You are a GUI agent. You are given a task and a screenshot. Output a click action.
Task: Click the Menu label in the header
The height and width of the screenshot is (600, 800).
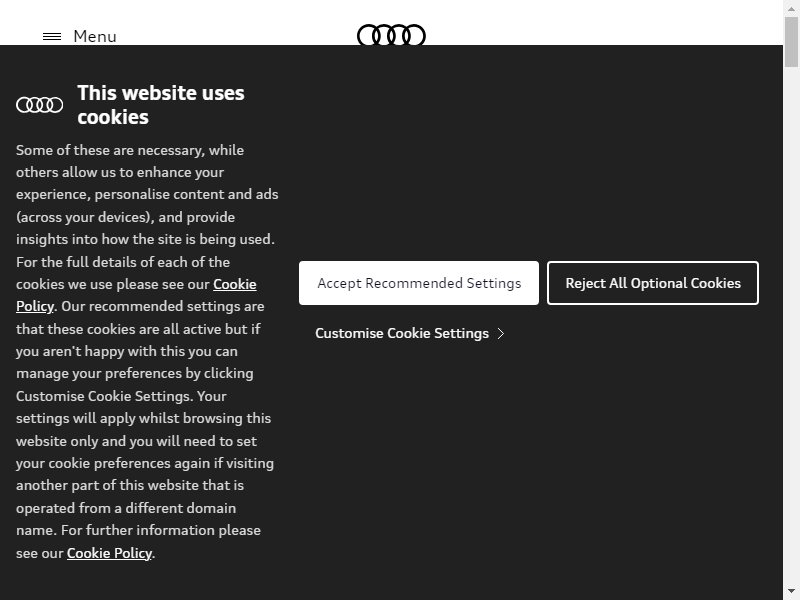(95, 37)
